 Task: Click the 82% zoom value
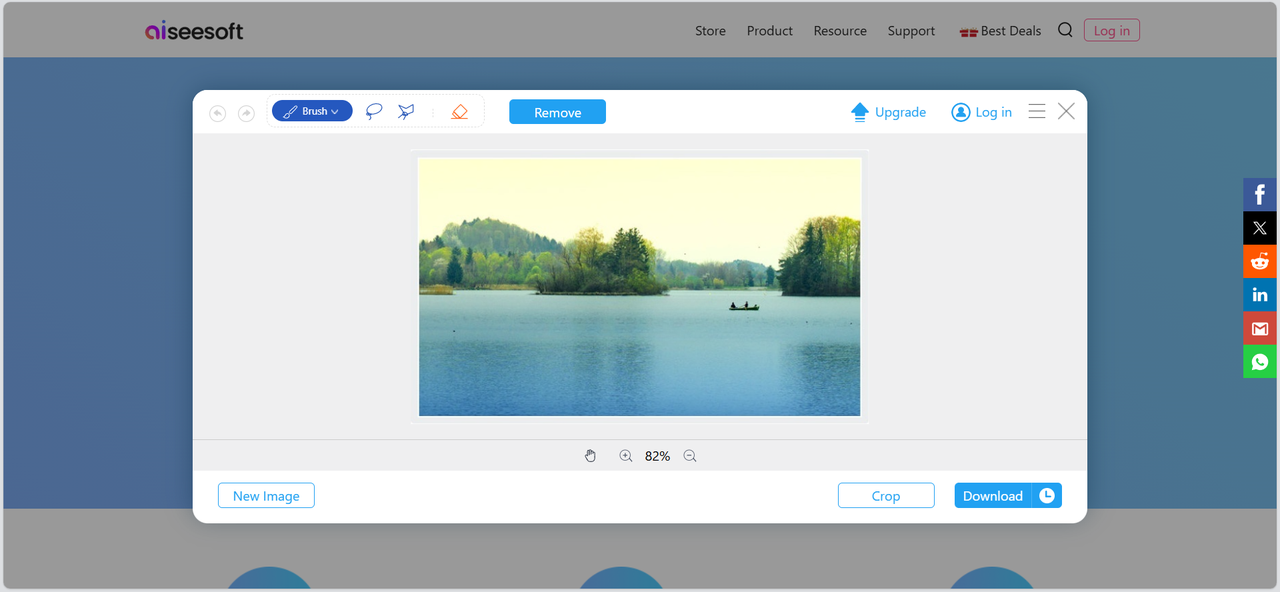(657, 456)
